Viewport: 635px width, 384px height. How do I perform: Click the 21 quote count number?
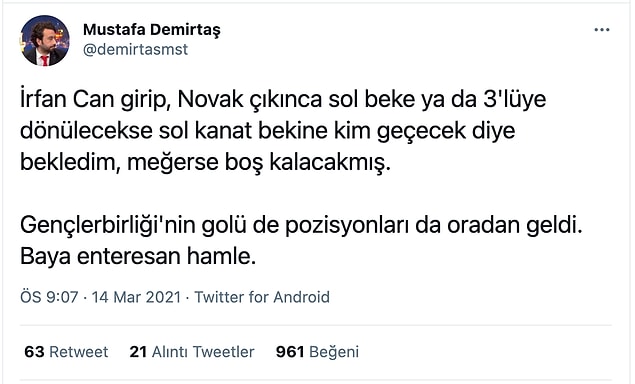click(138, 352)
